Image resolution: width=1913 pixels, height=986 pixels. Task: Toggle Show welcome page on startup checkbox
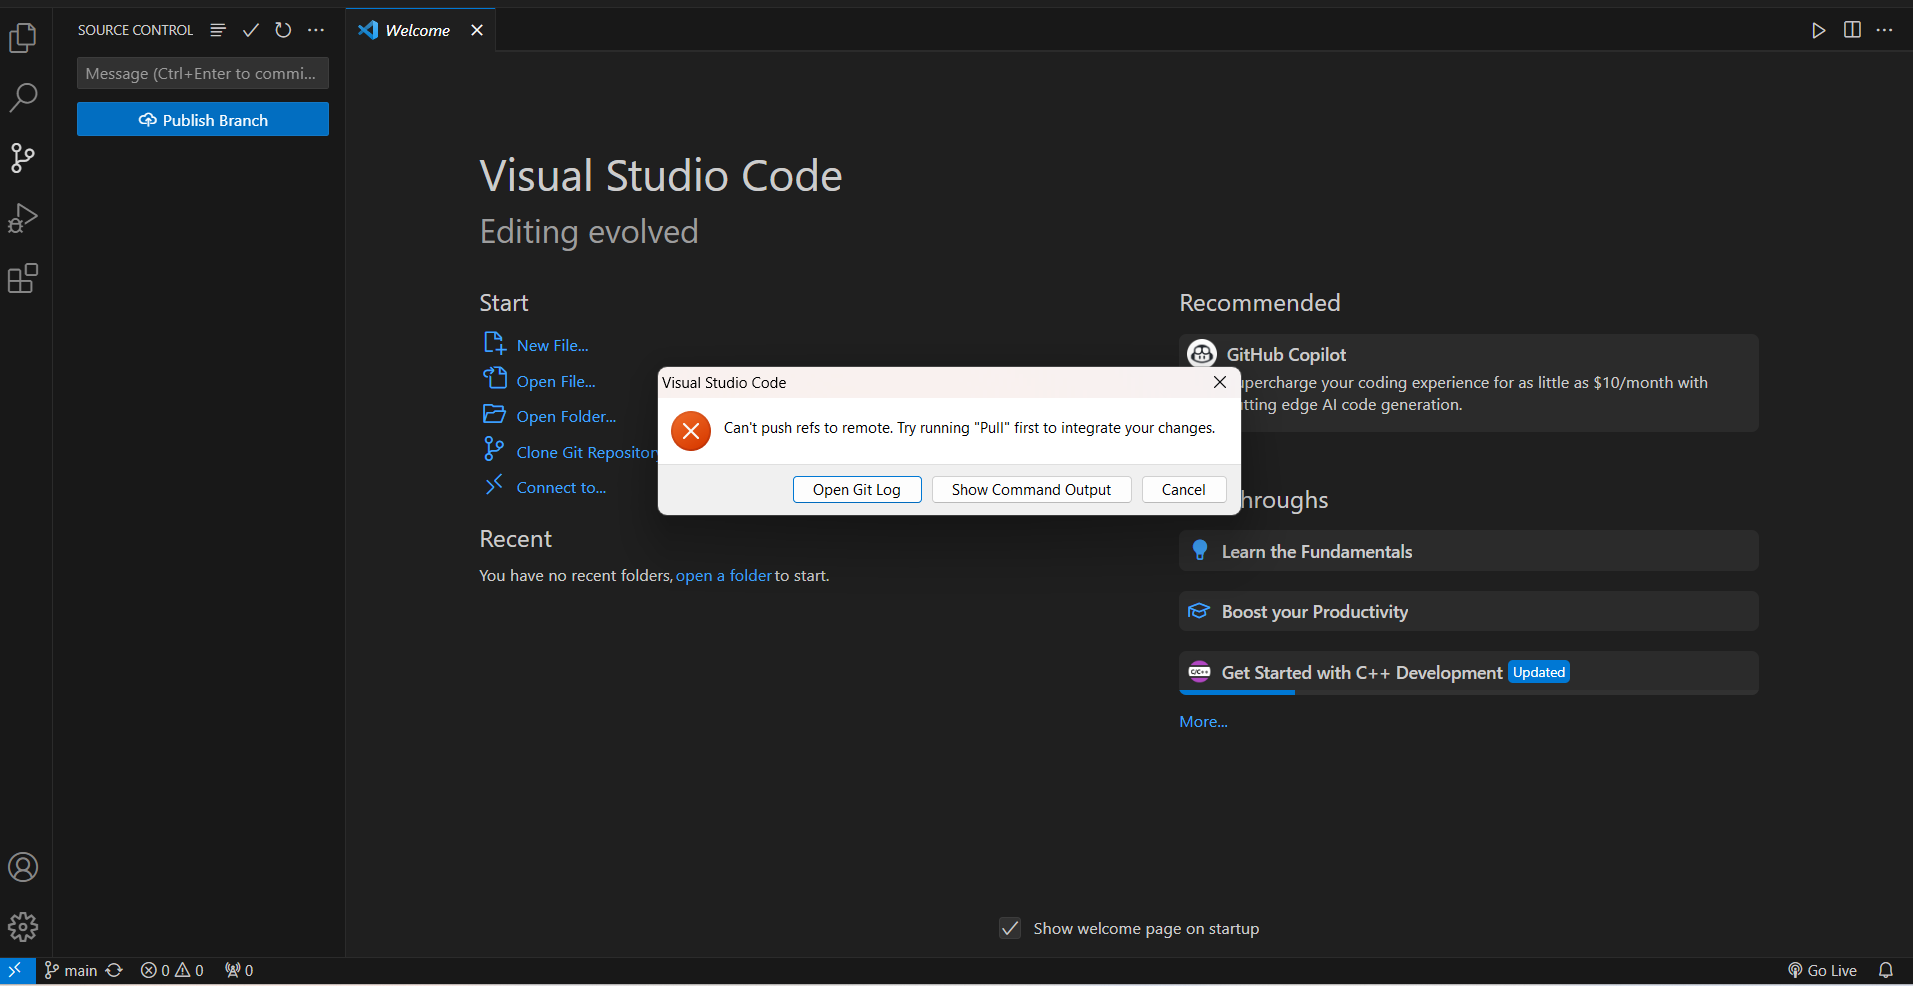click(x=1010, y=928)
